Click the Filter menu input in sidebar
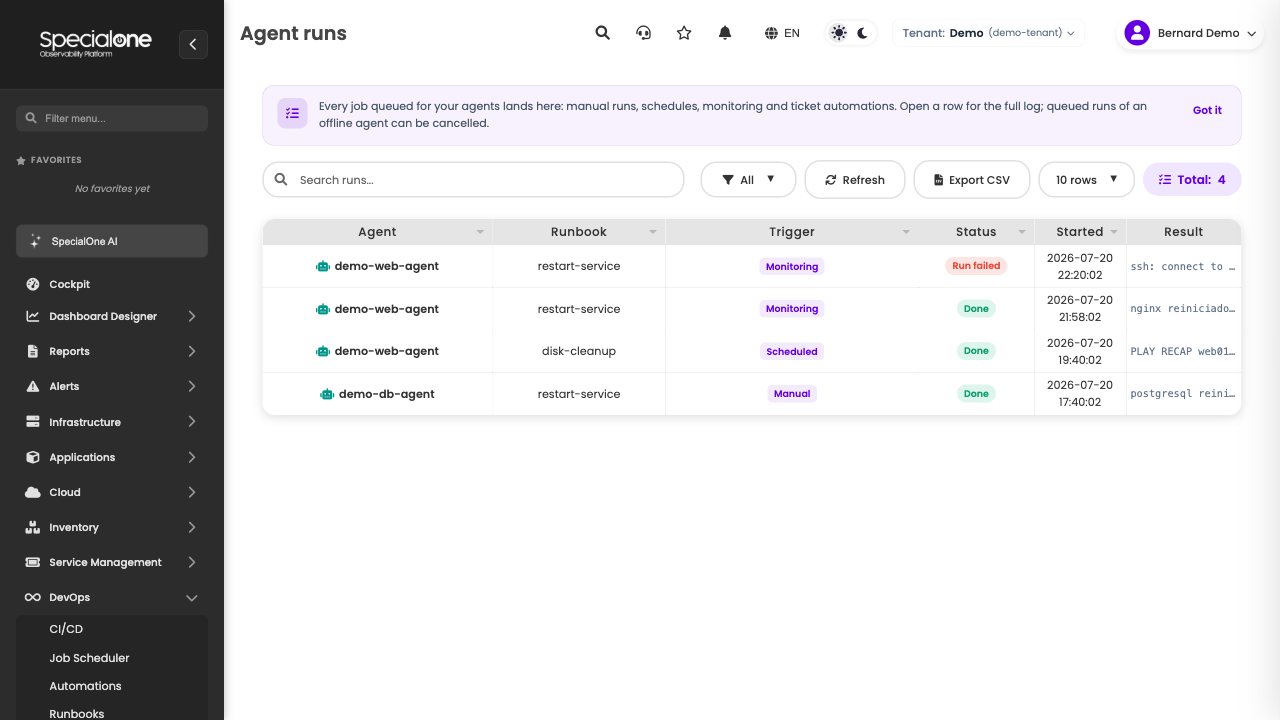Image resolution: width=1280 pixels, height=720 pixels. coord(112,118)
